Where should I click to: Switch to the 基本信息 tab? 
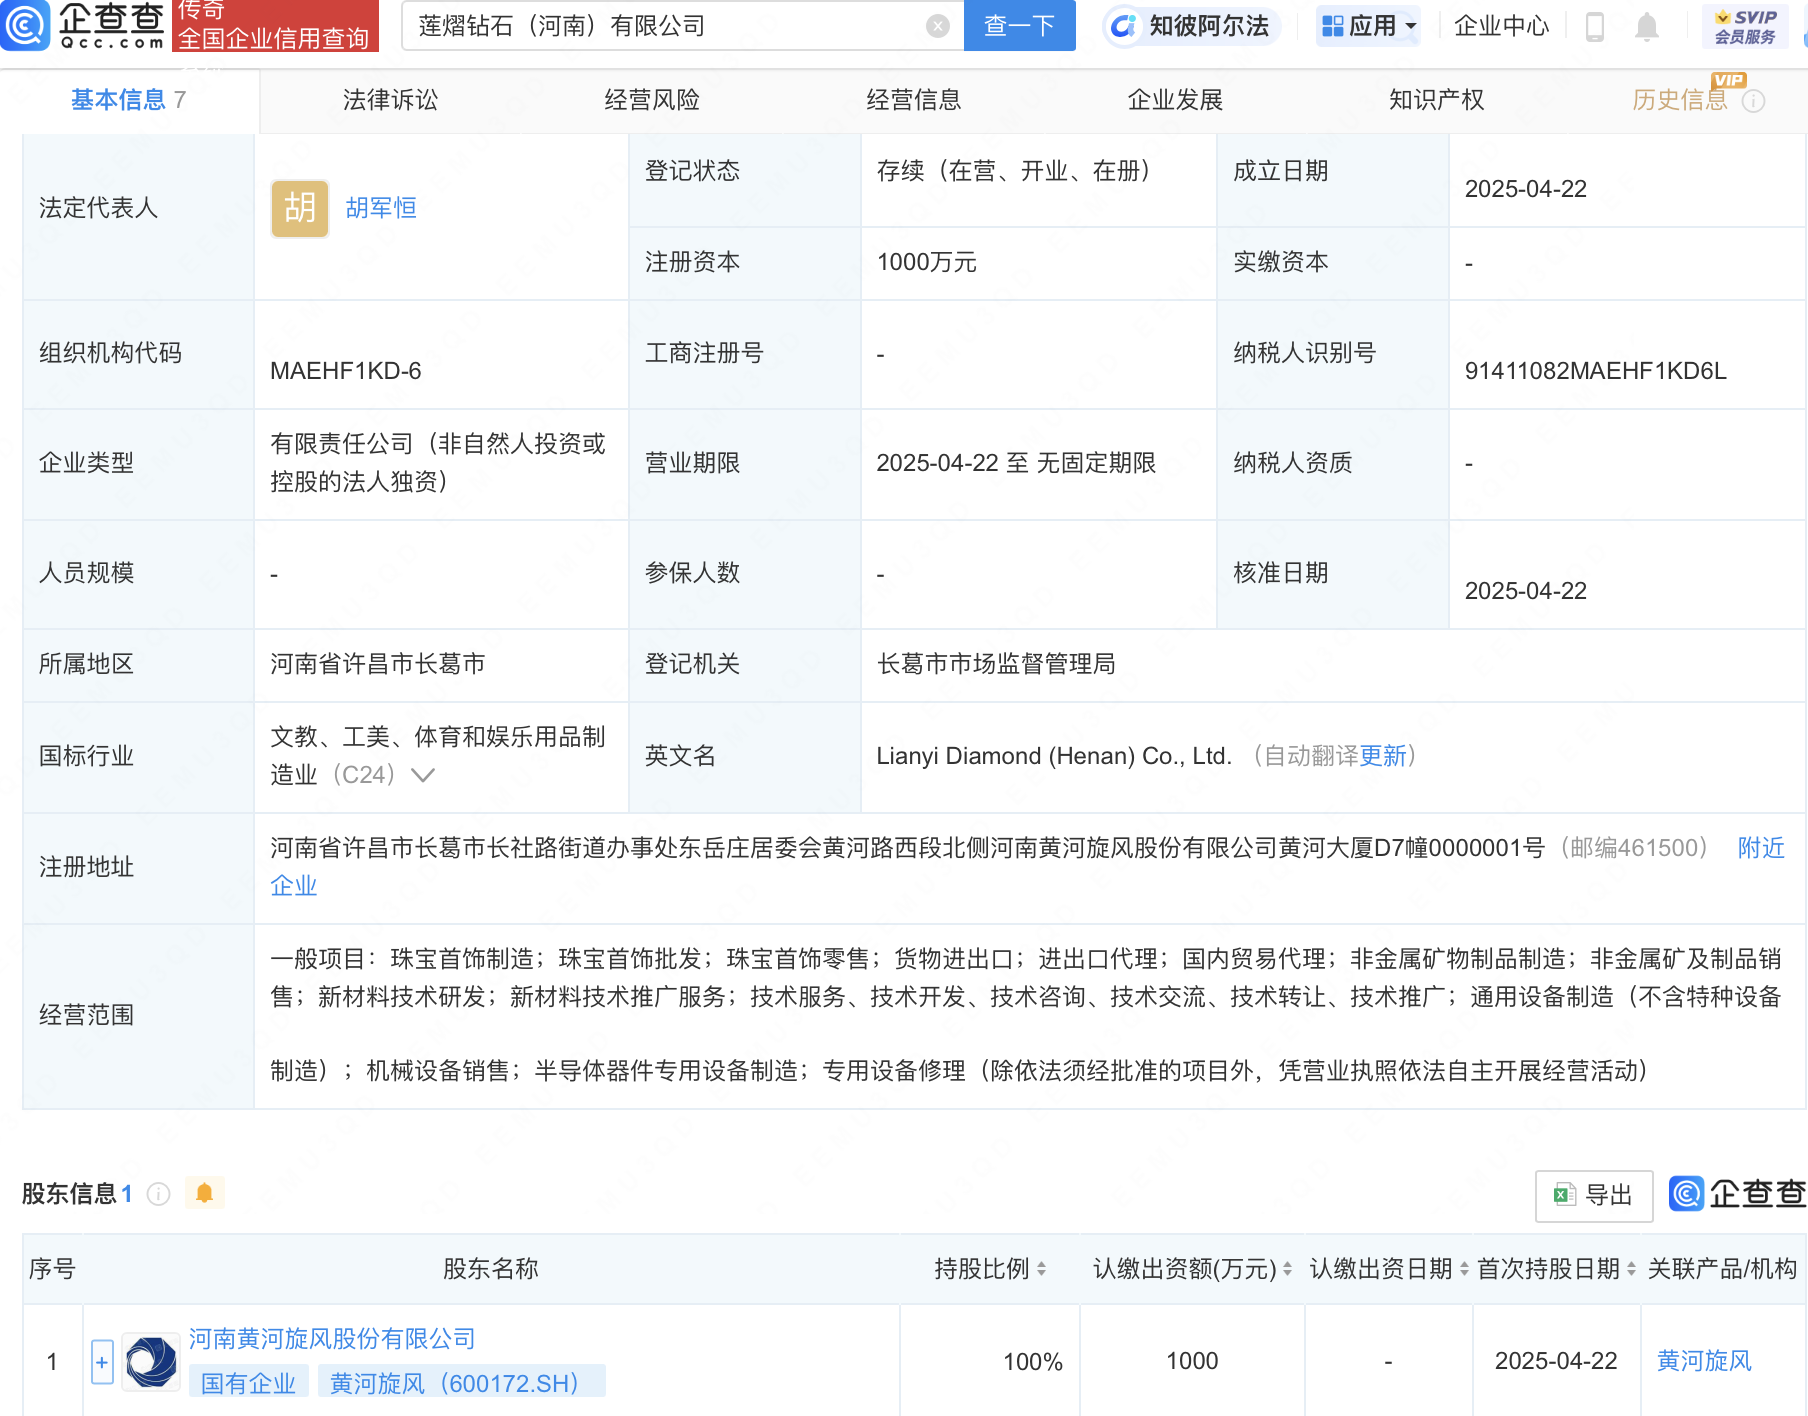click(x=129, y=100)
